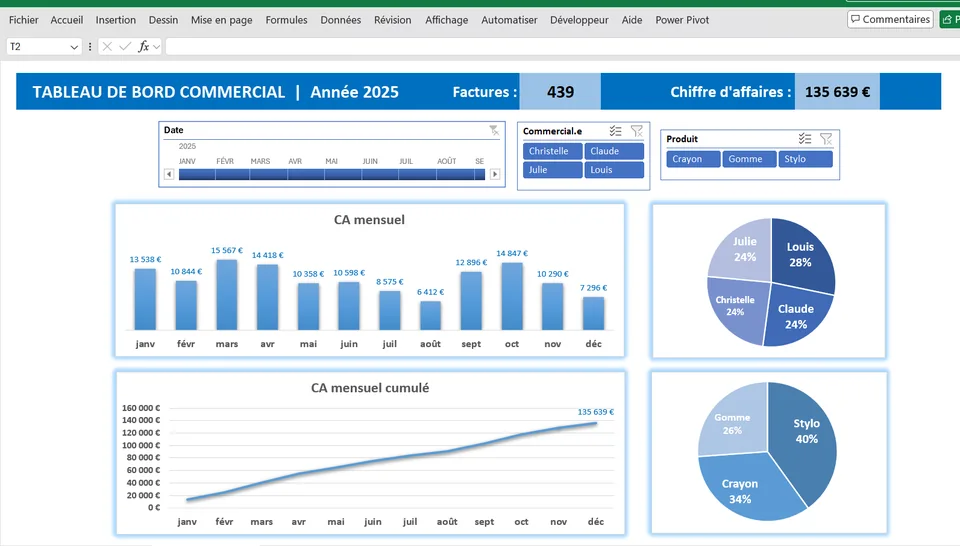Click the formula bar cancel X icon
The width and height of the screenshot is (960, 546).
107,47
